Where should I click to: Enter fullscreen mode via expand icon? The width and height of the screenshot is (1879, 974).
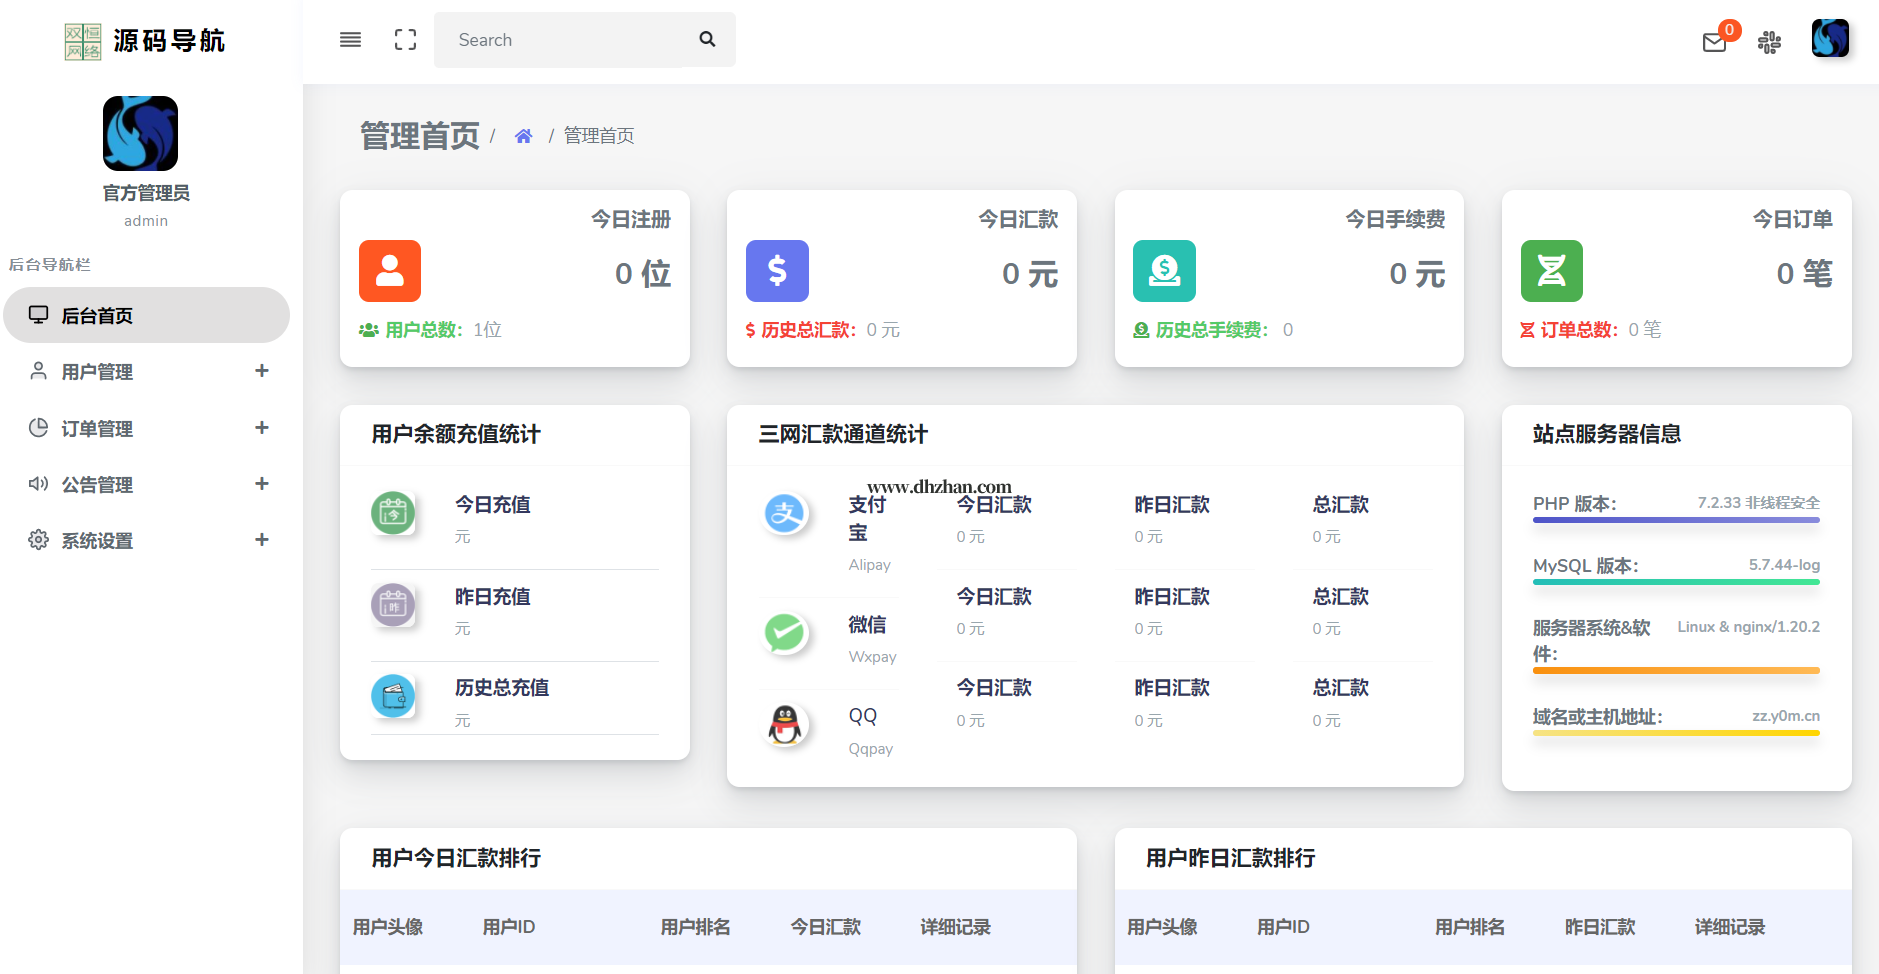pyautogui.click(x=405, y=40)
